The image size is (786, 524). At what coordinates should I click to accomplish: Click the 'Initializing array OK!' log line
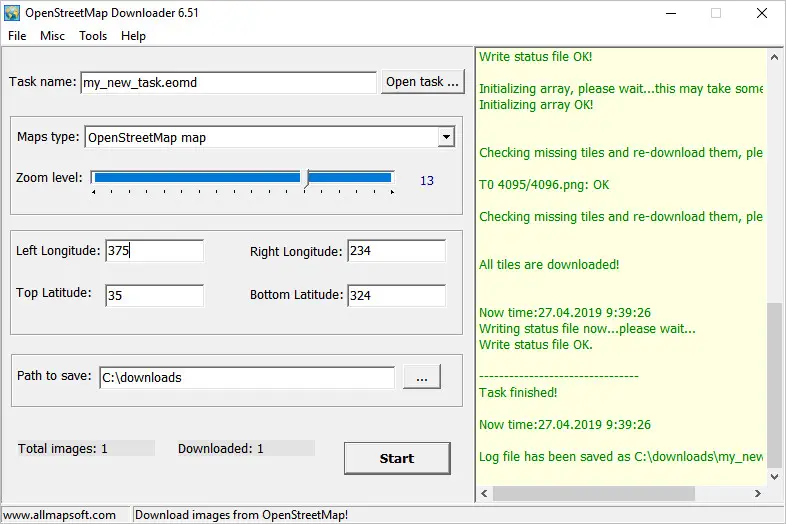[536, 105]
